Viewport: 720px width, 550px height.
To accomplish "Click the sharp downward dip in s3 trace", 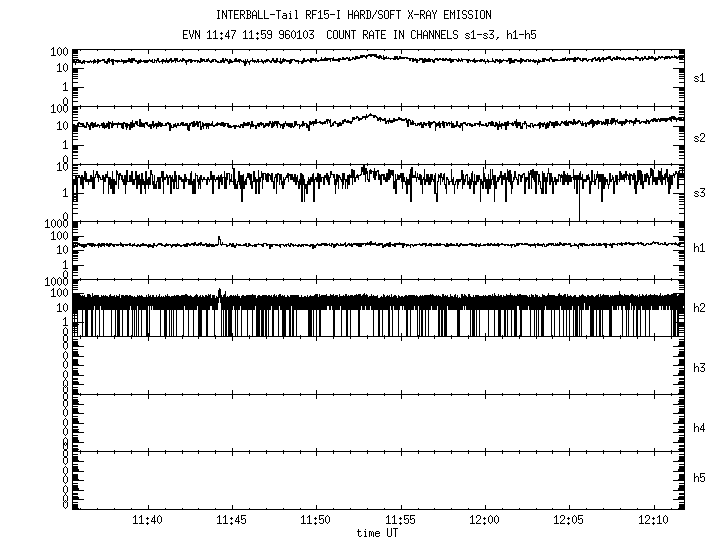I will pos(579,210).
